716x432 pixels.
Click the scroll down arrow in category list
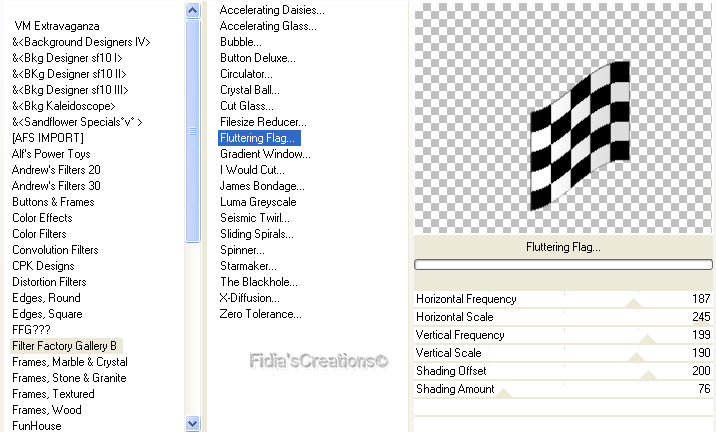[193, 423]
